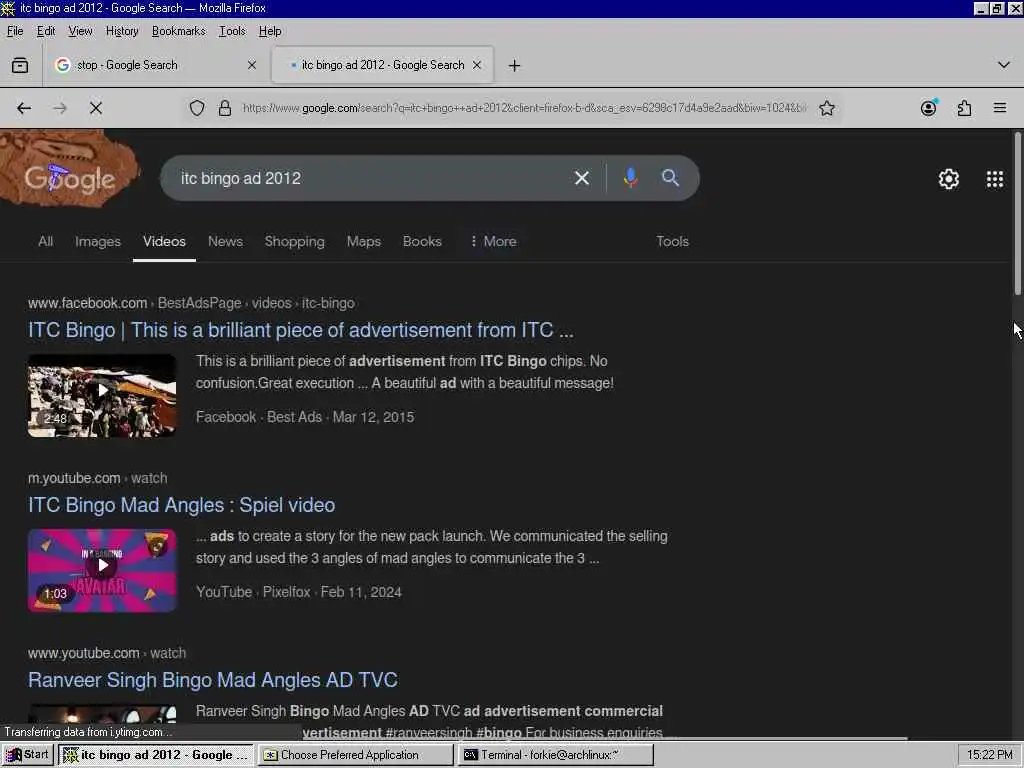
Task: Open the search Tools options
Action: [672, 242]
